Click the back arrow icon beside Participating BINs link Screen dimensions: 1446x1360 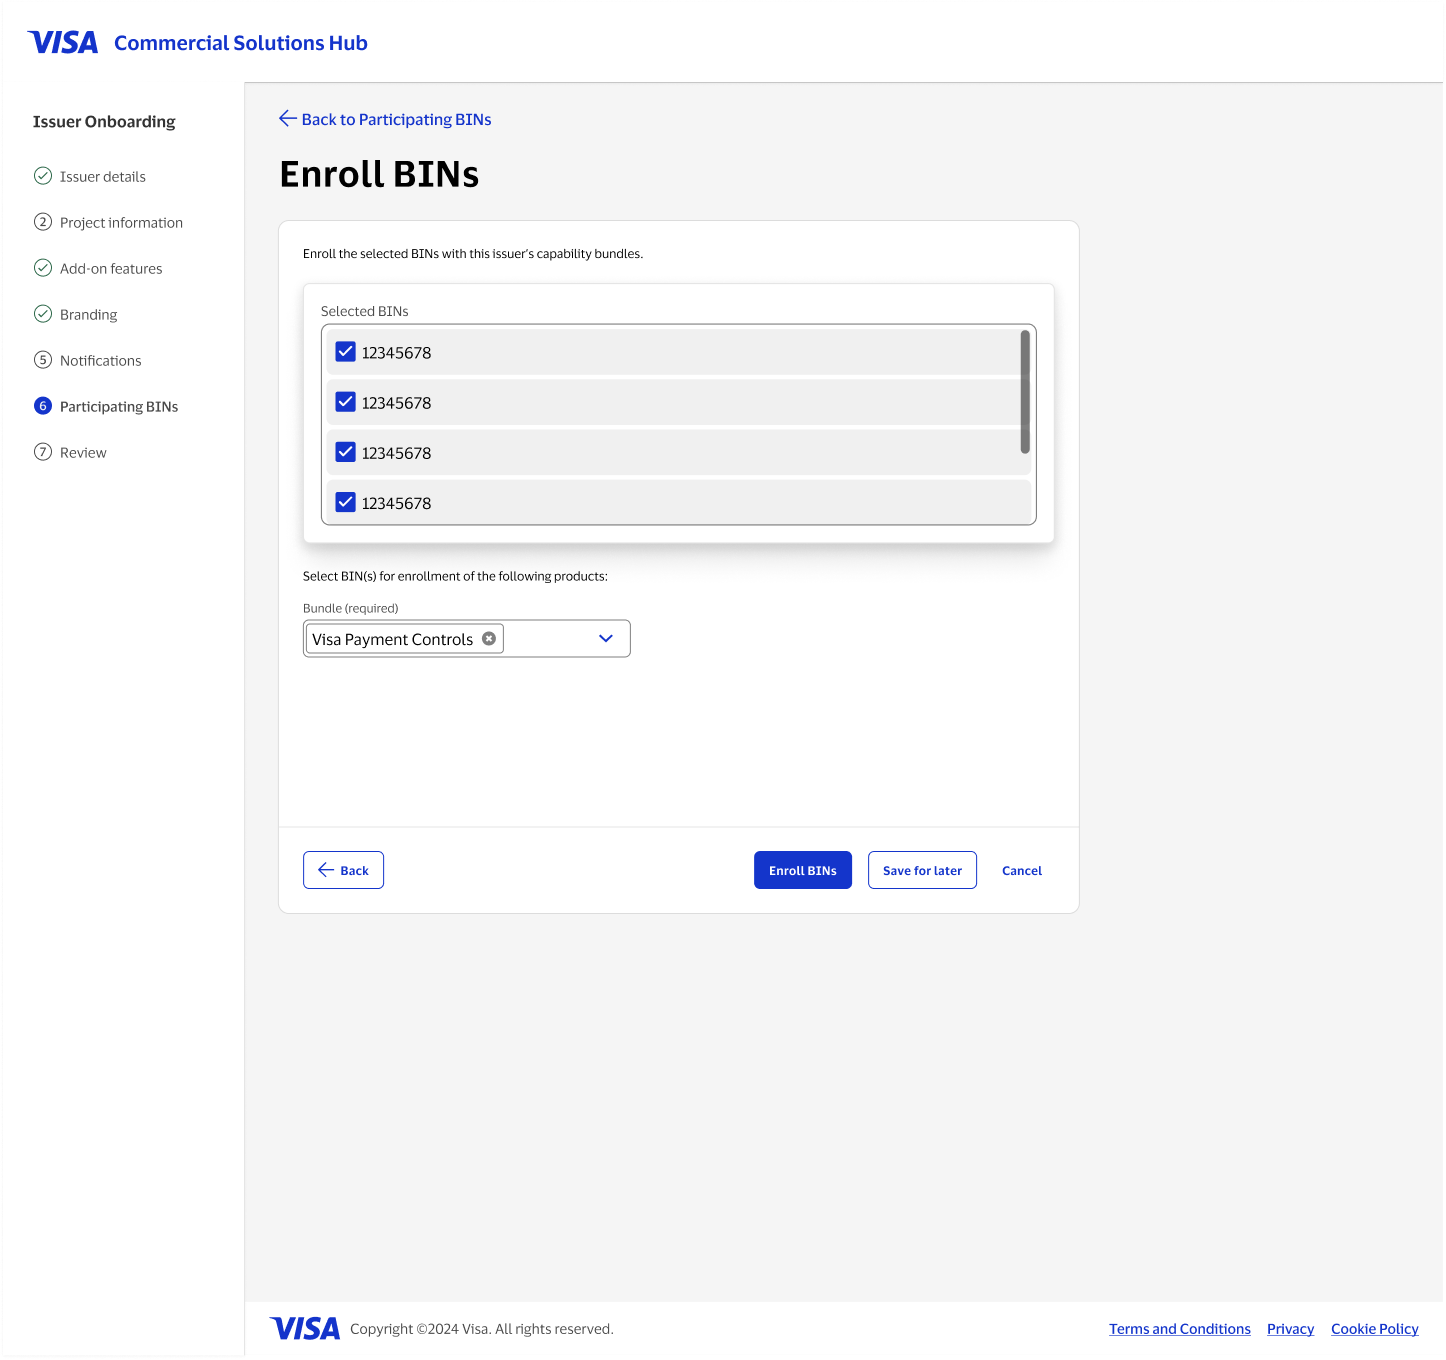point(288,118)
